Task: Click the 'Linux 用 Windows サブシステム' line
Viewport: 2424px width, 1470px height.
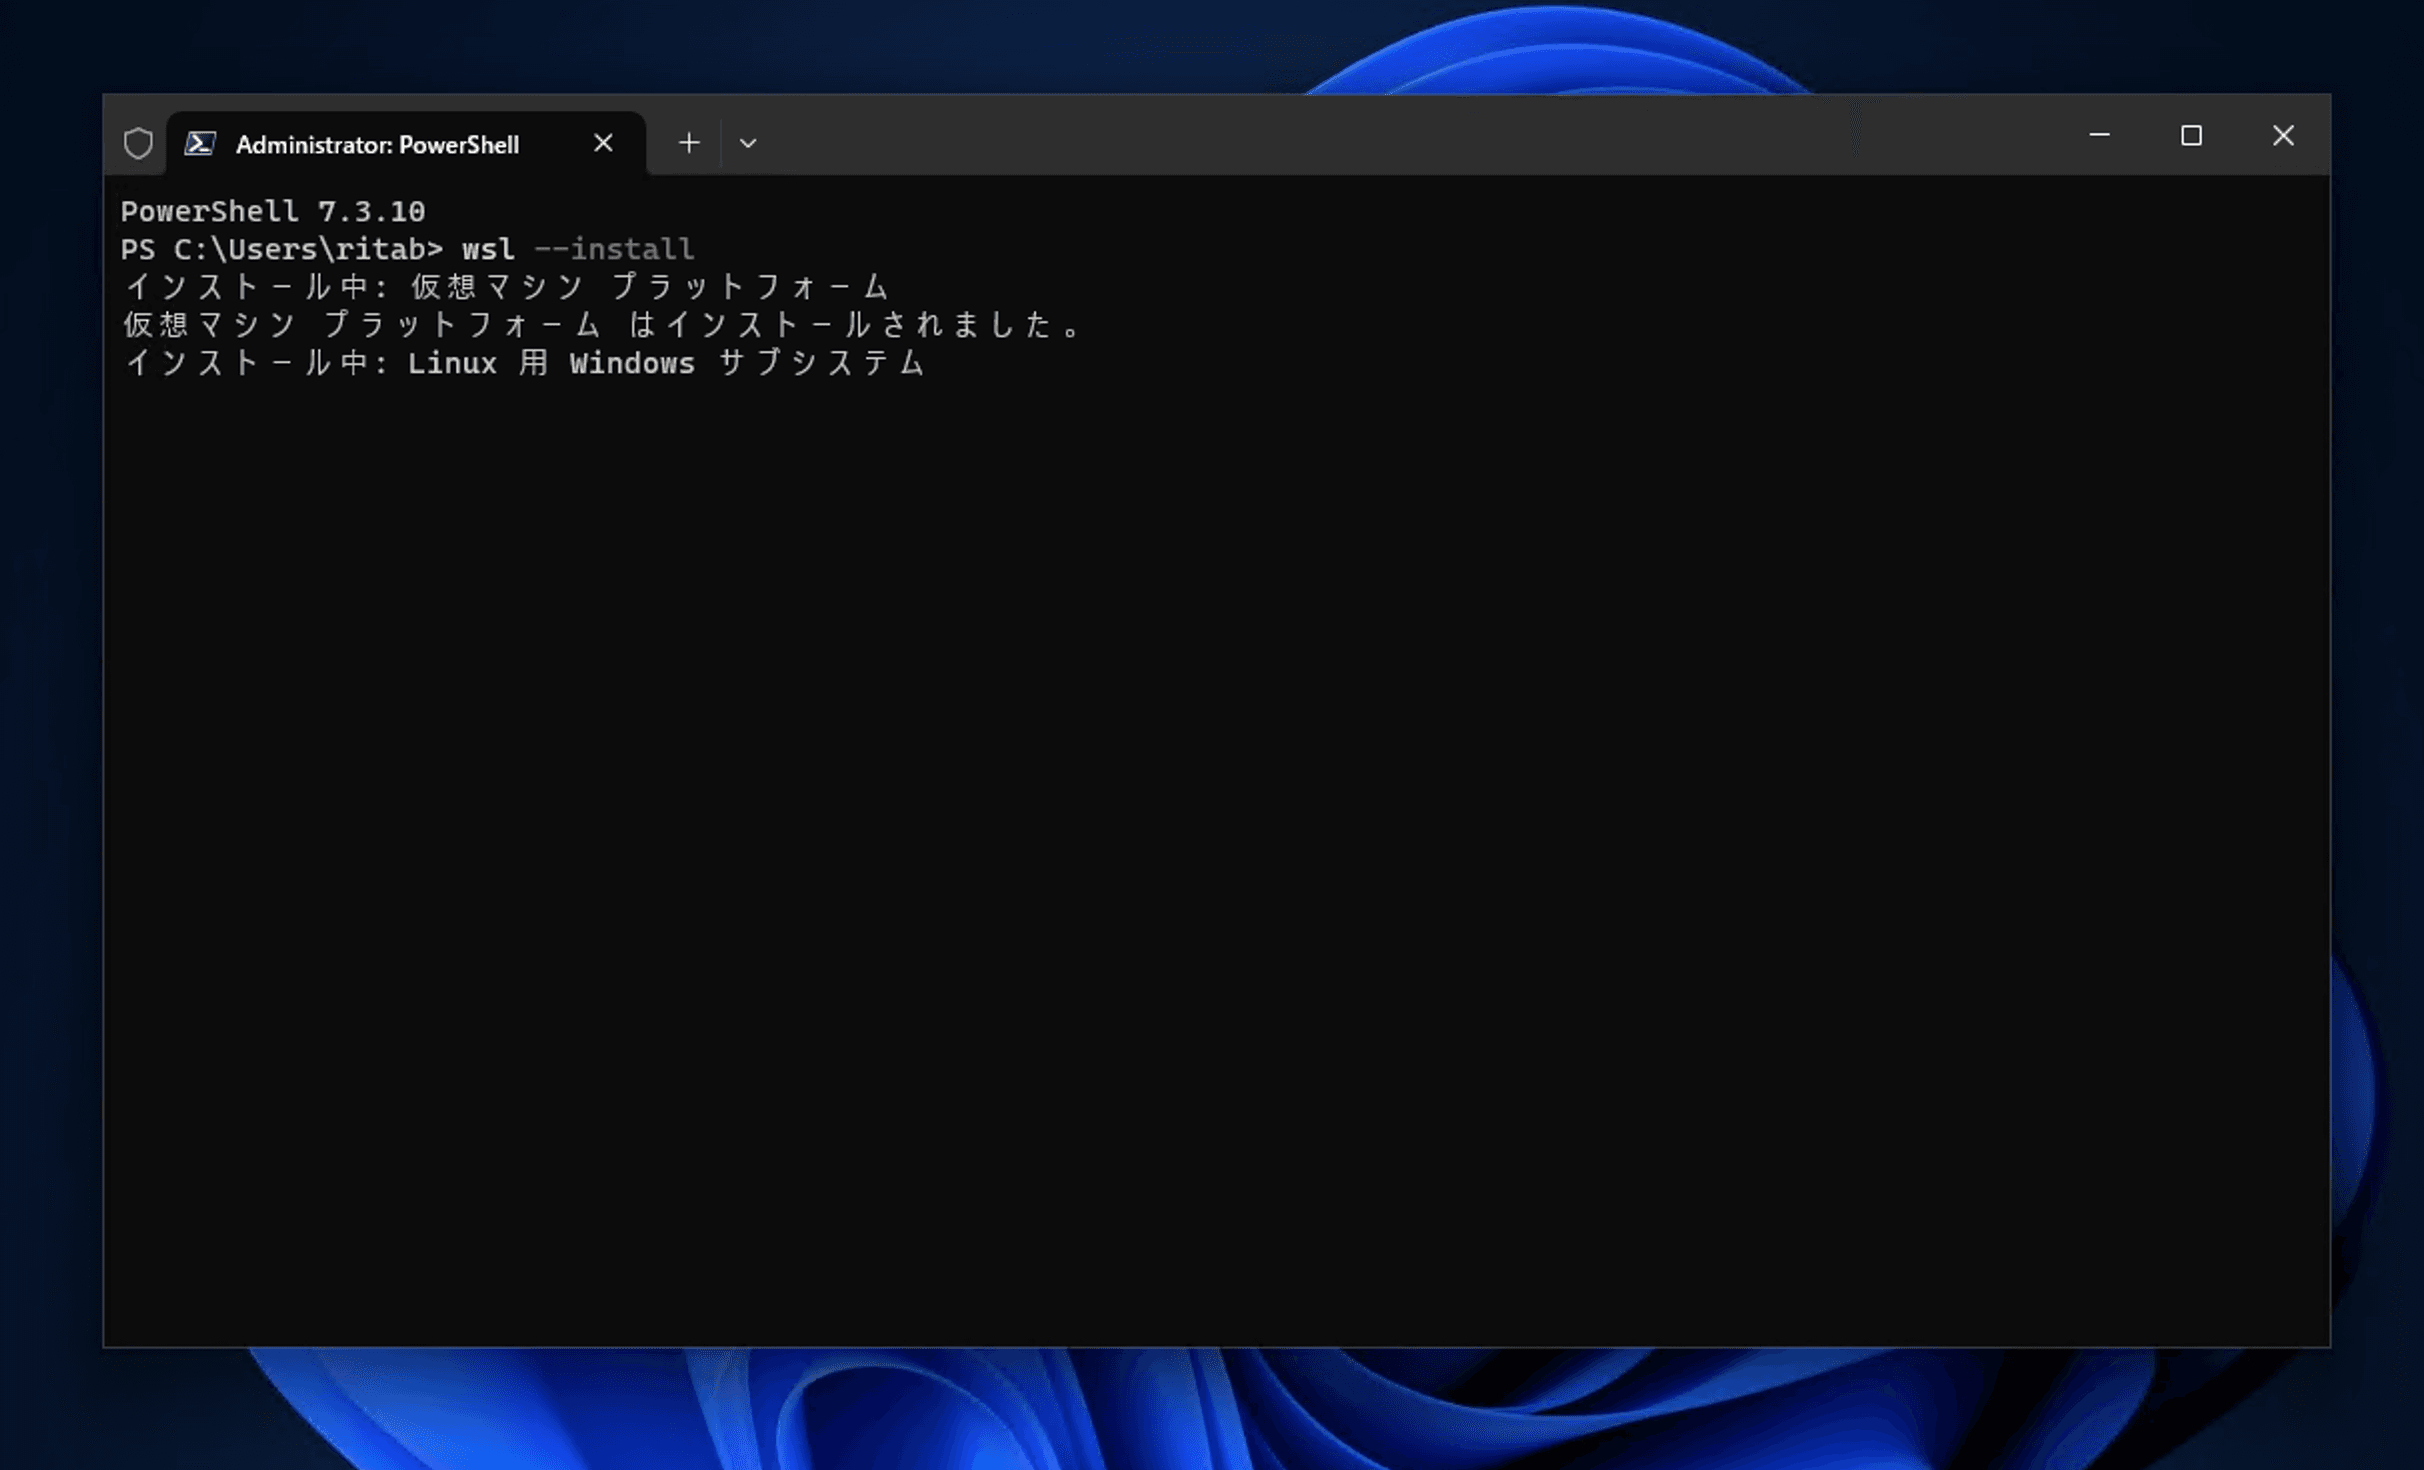Action: coord(524,363)
